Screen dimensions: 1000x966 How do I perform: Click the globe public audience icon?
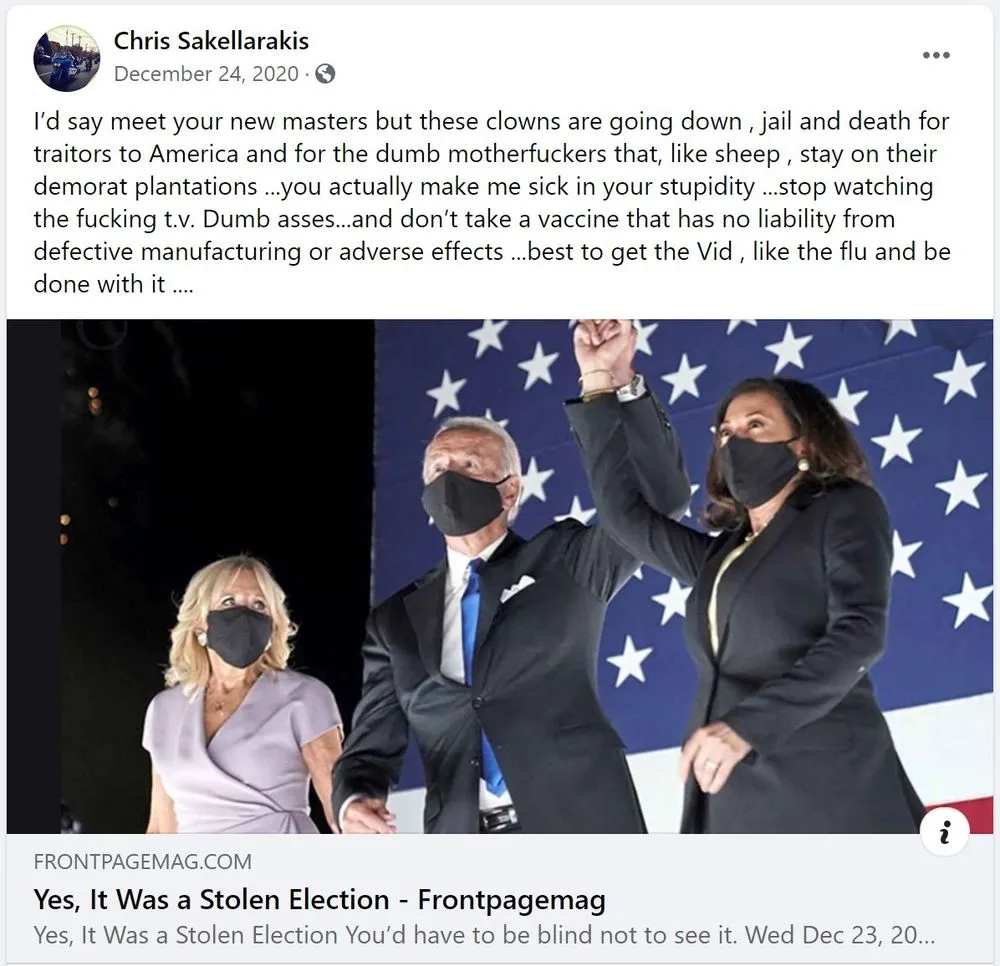click(325, 74)
